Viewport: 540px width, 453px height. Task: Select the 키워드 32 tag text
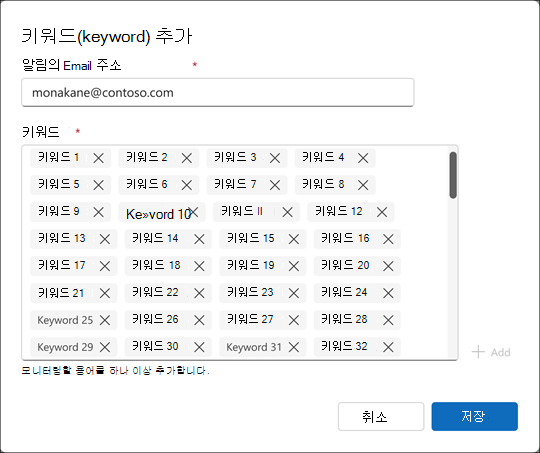pyautogui.click(x=344, y=346)
